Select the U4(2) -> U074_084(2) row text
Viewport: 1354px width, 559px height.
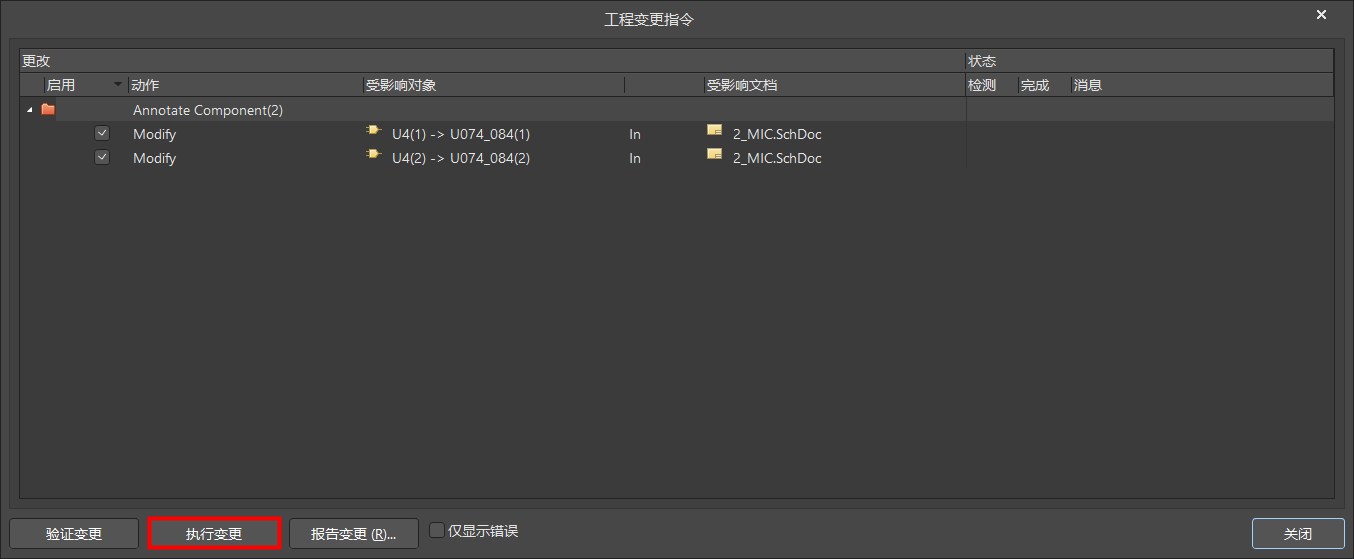tap(461, 158)
